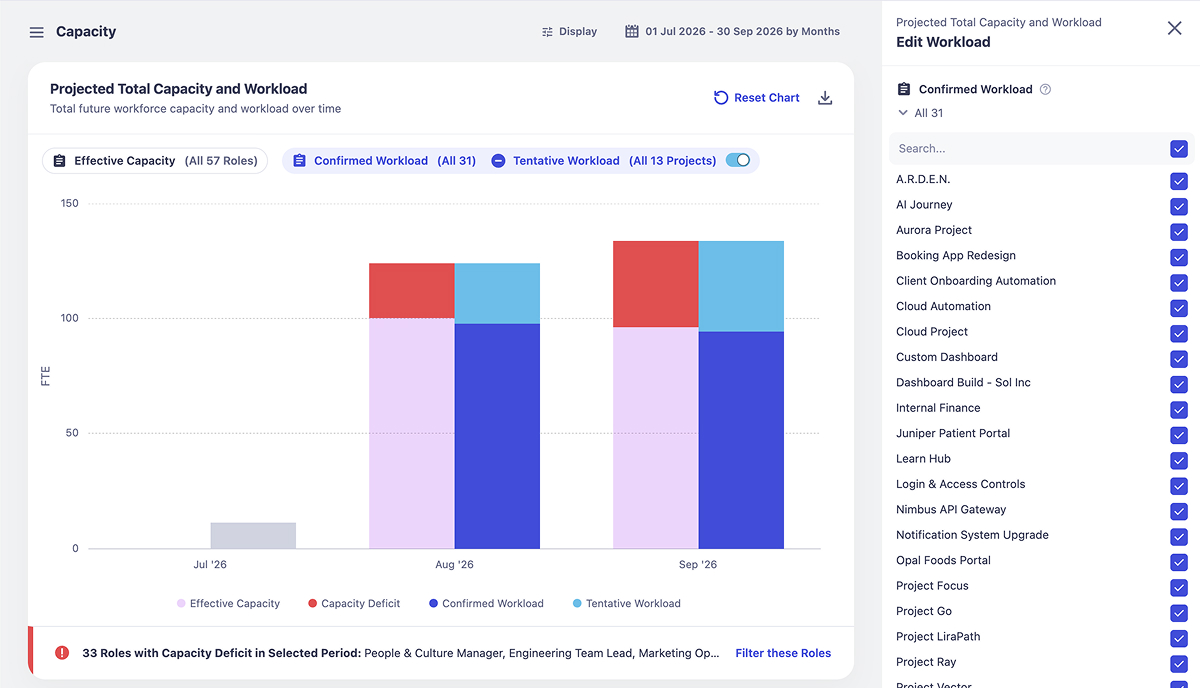Click the Search projects field

(1028, 149)
